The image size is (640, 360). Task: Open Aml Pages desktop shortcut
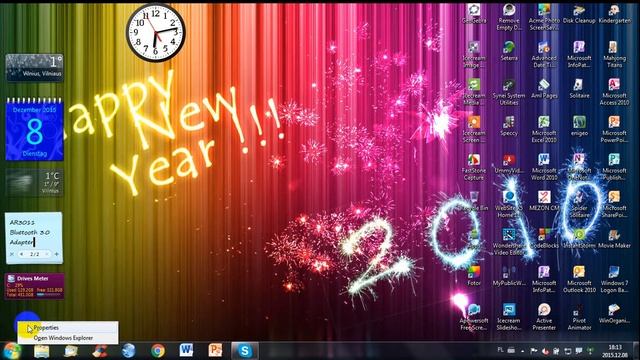click(x=544, y=89)
